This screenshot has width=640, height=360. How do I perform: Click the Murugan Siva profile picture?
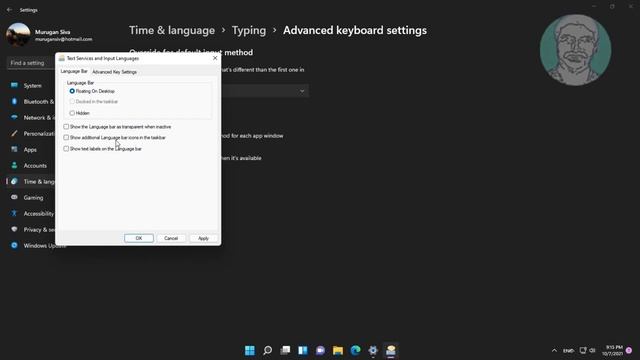(x=18, y=35)
